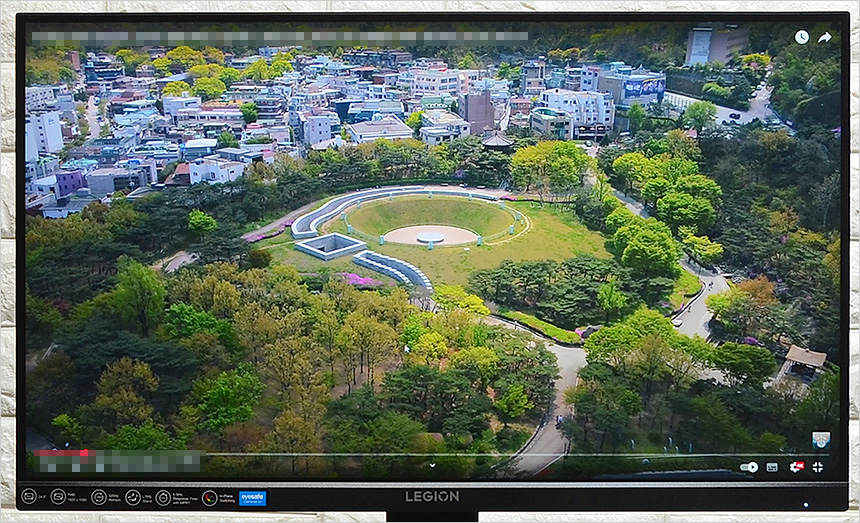Toggle subtitles with the captions button

coord(772,467)
